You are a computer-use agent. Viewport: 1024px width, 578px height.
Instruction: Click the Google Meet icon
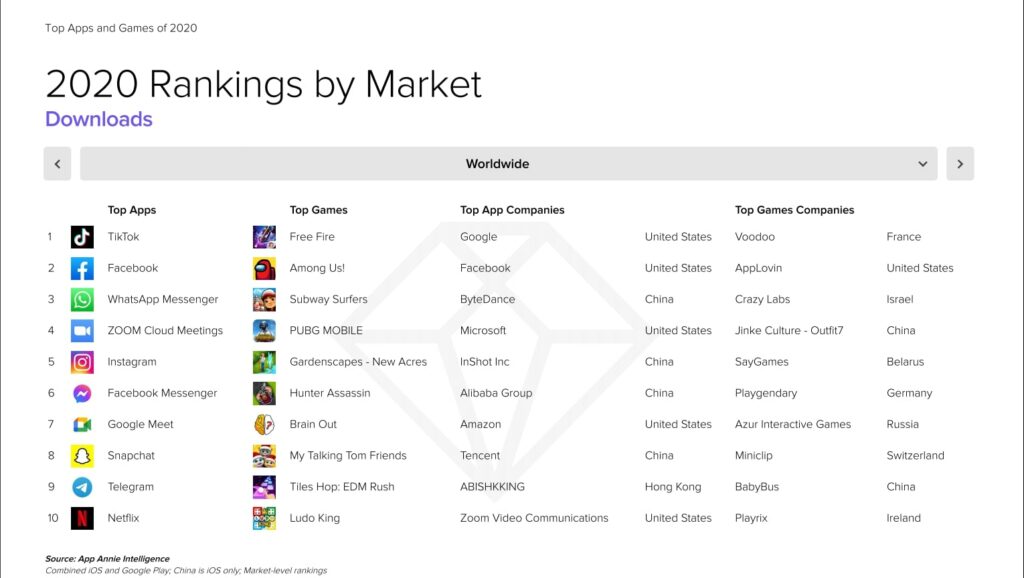click(82, 424)
